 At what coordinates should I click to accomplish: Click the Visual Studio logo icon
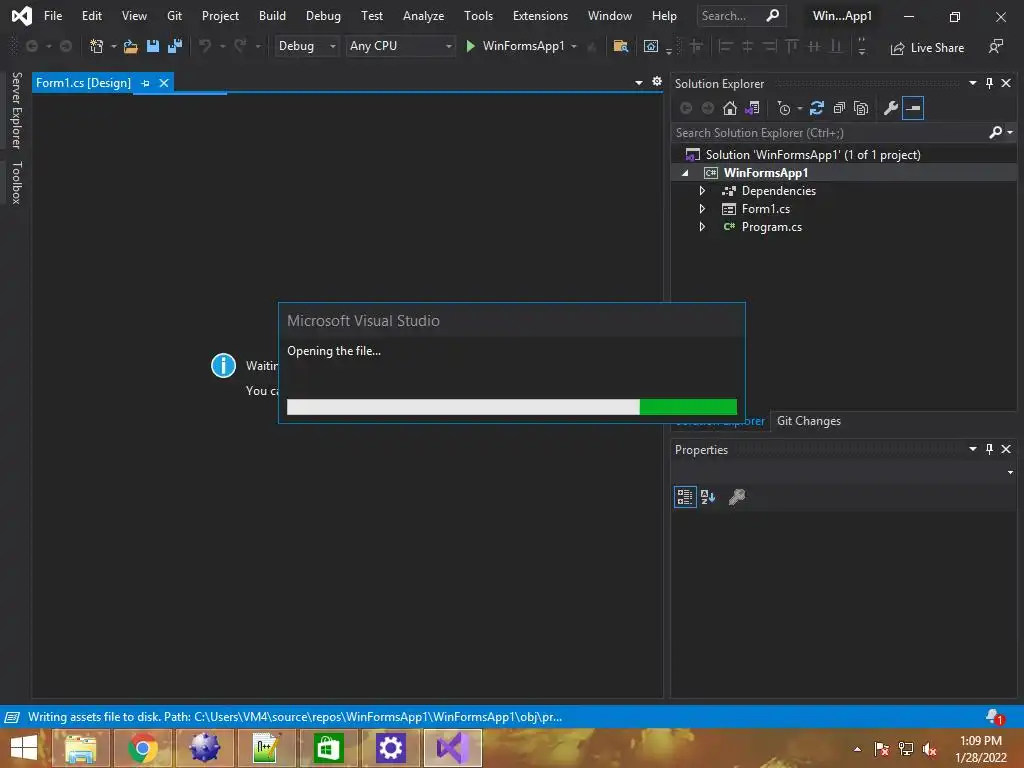[x=22, y=16]
